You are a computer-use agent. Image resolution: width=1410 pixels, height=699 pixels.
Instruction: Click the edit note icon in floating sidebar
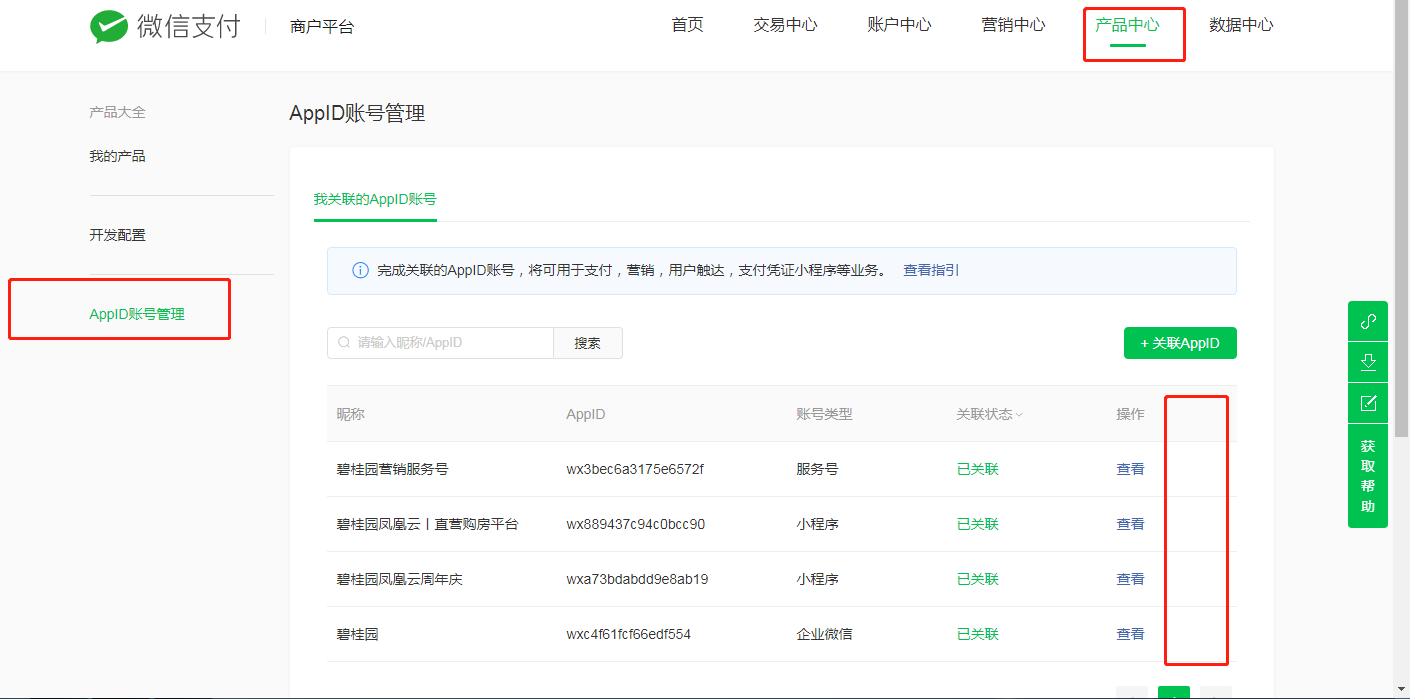click(x=1368, y=403)
